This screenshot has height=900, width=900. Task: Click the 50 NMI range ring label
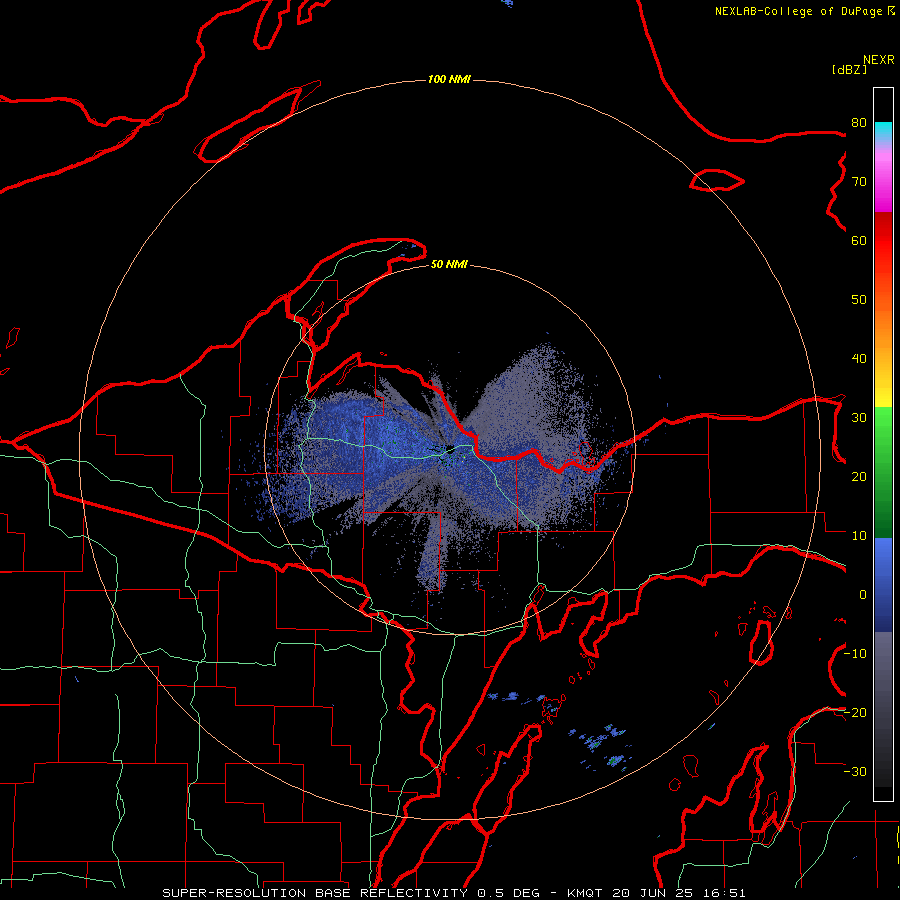coord(449,264)
